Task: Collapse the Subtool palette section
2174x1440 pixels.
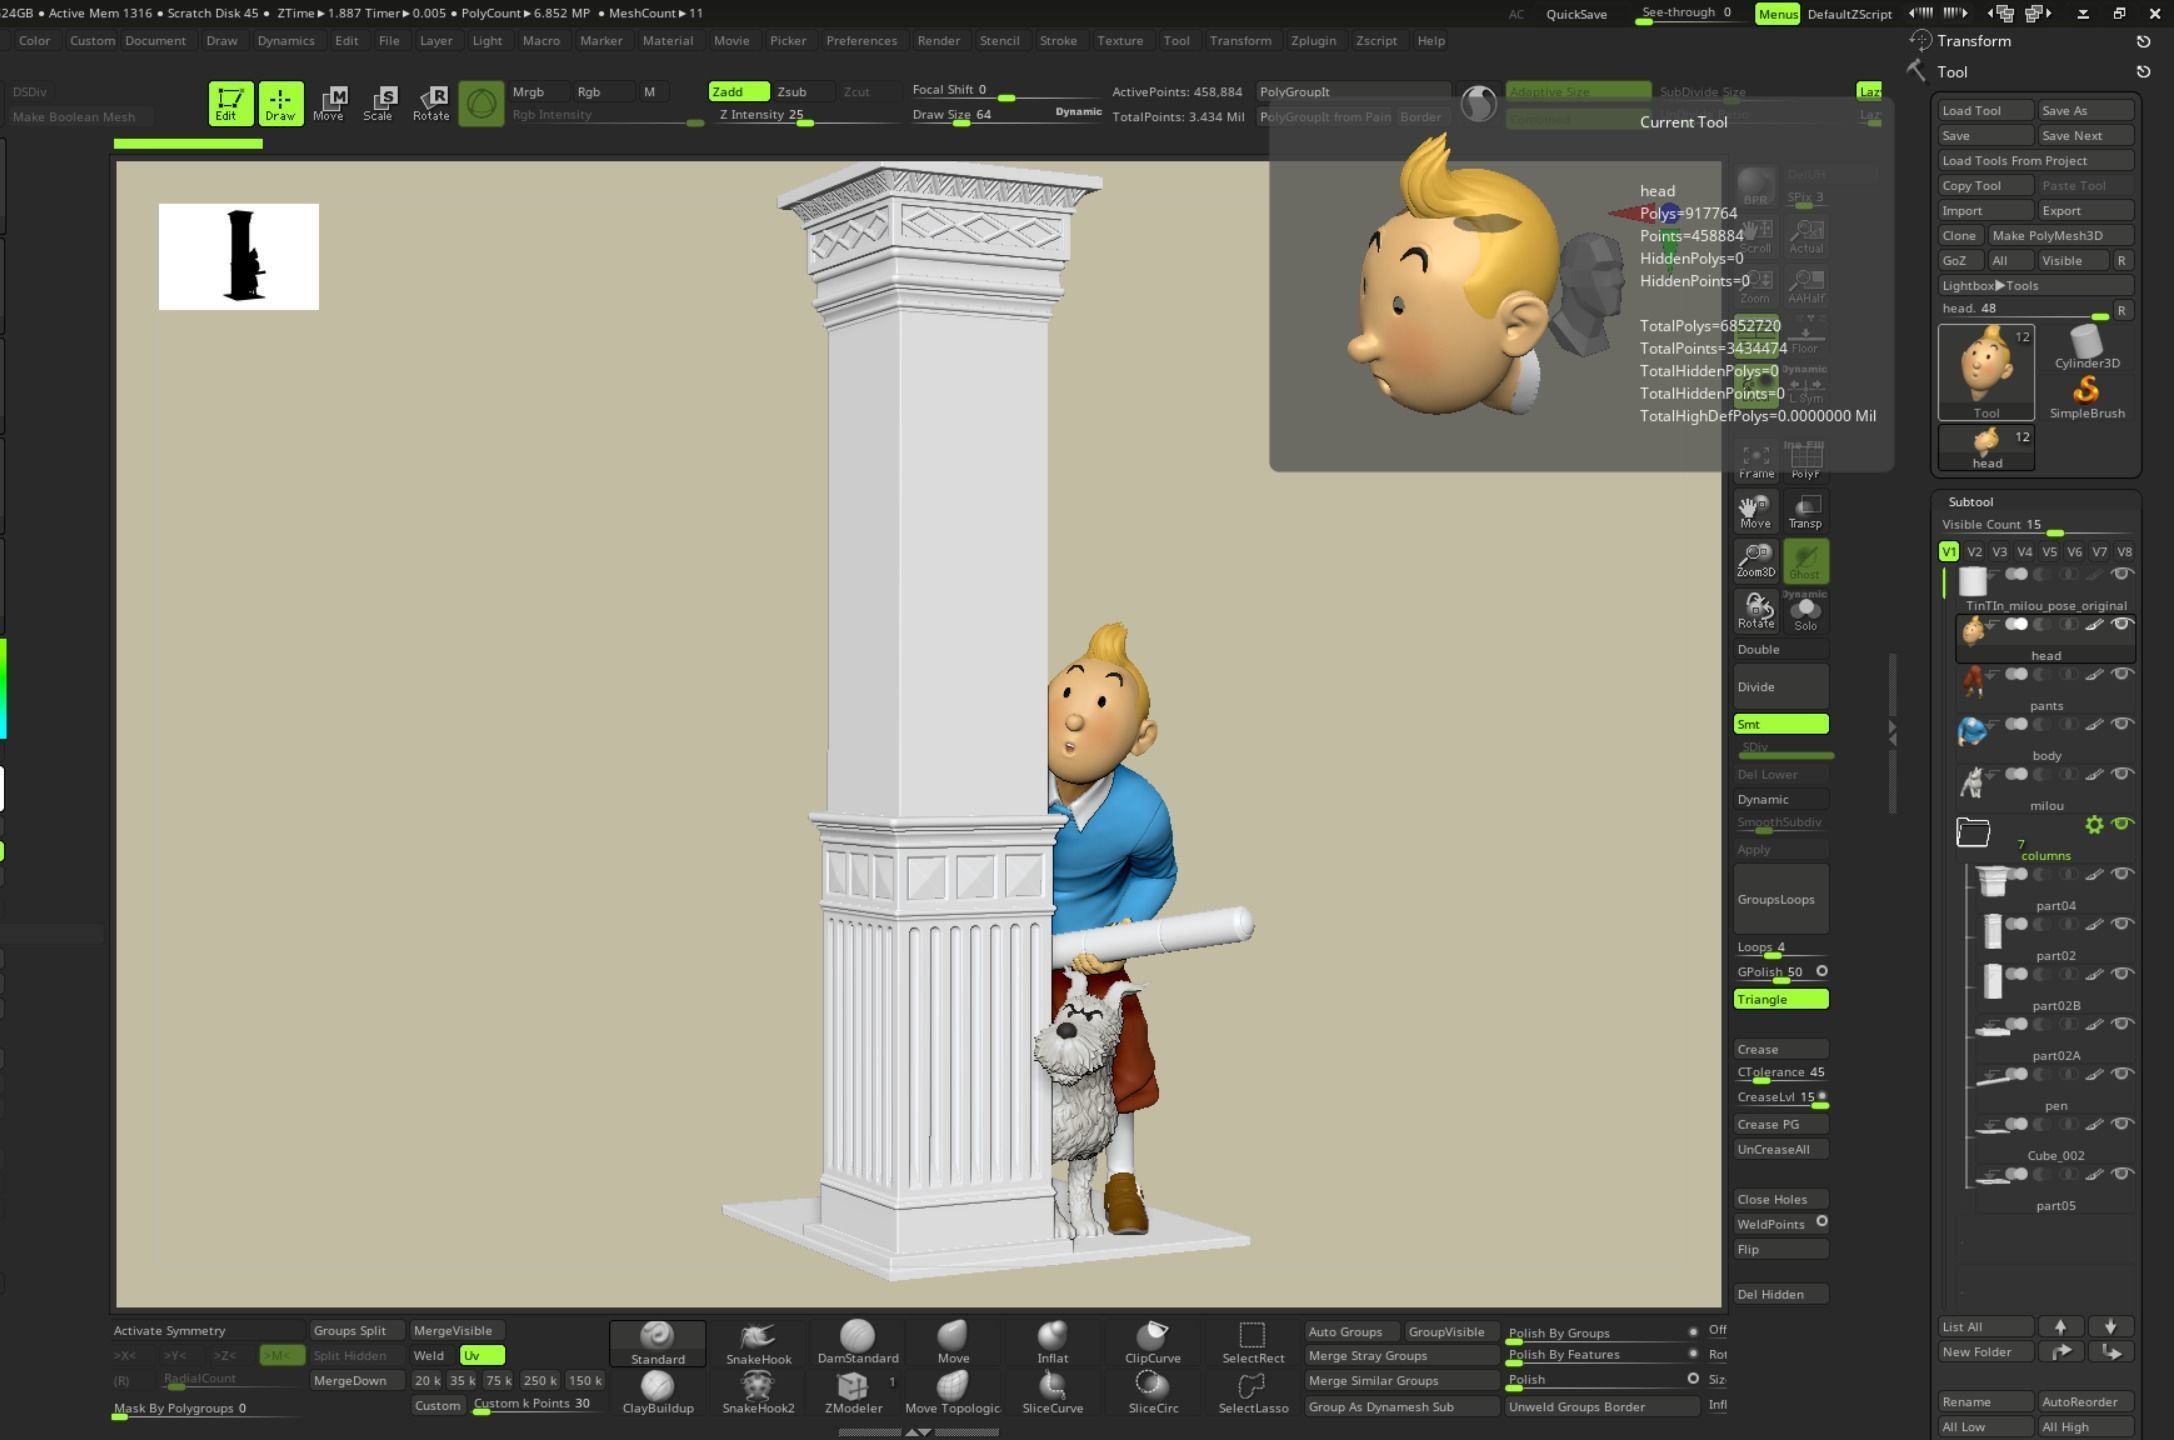Action: pyautogui.click(x=1971, y=501)
